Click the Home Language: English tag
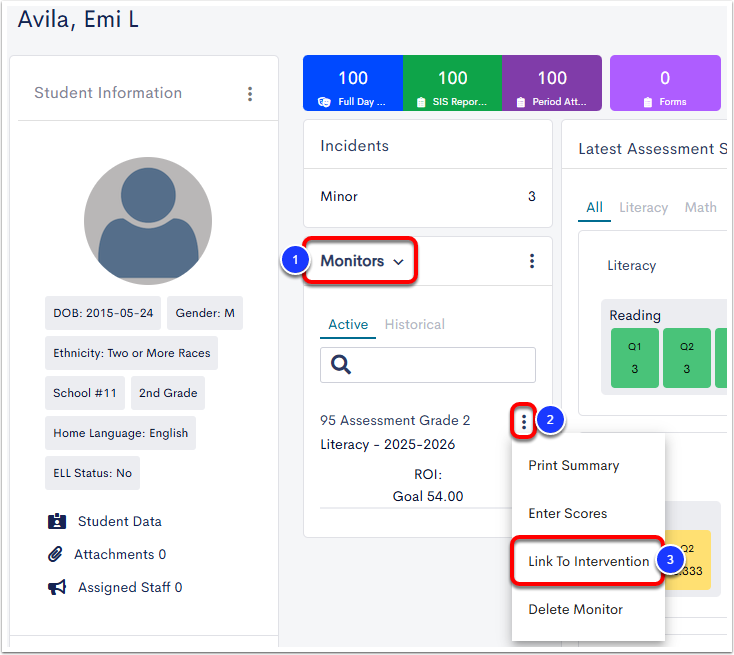This screenshot has height=655, width=734. pos(120,433)
